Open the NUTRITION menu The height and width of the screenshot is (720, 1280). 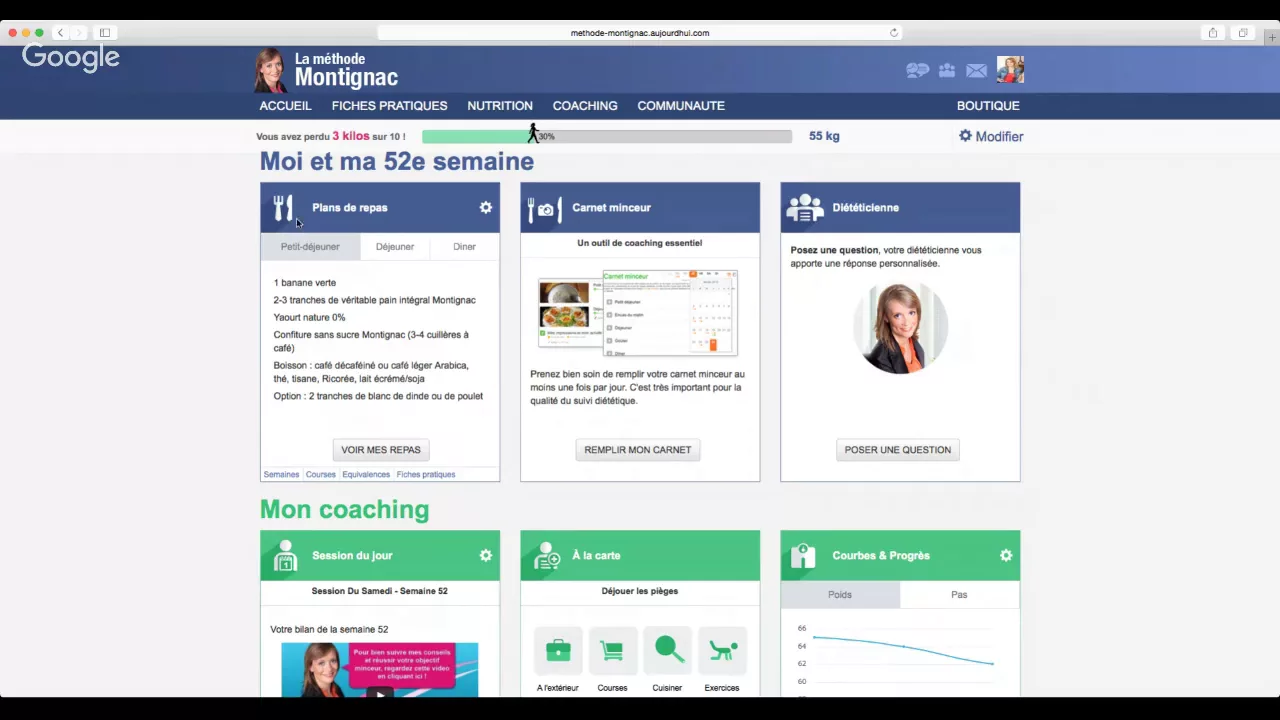click(x=499, y=105)
